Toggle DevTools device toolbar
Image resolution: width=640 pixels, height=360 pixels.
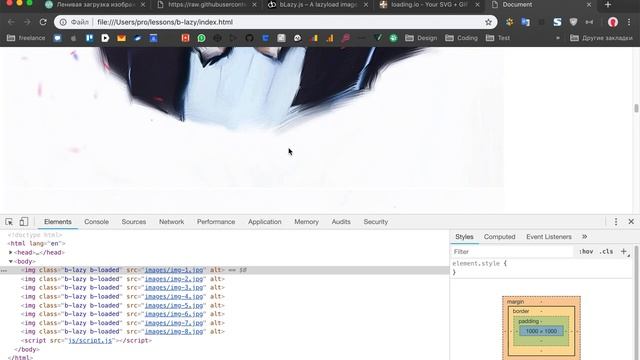tap(24, 222)
